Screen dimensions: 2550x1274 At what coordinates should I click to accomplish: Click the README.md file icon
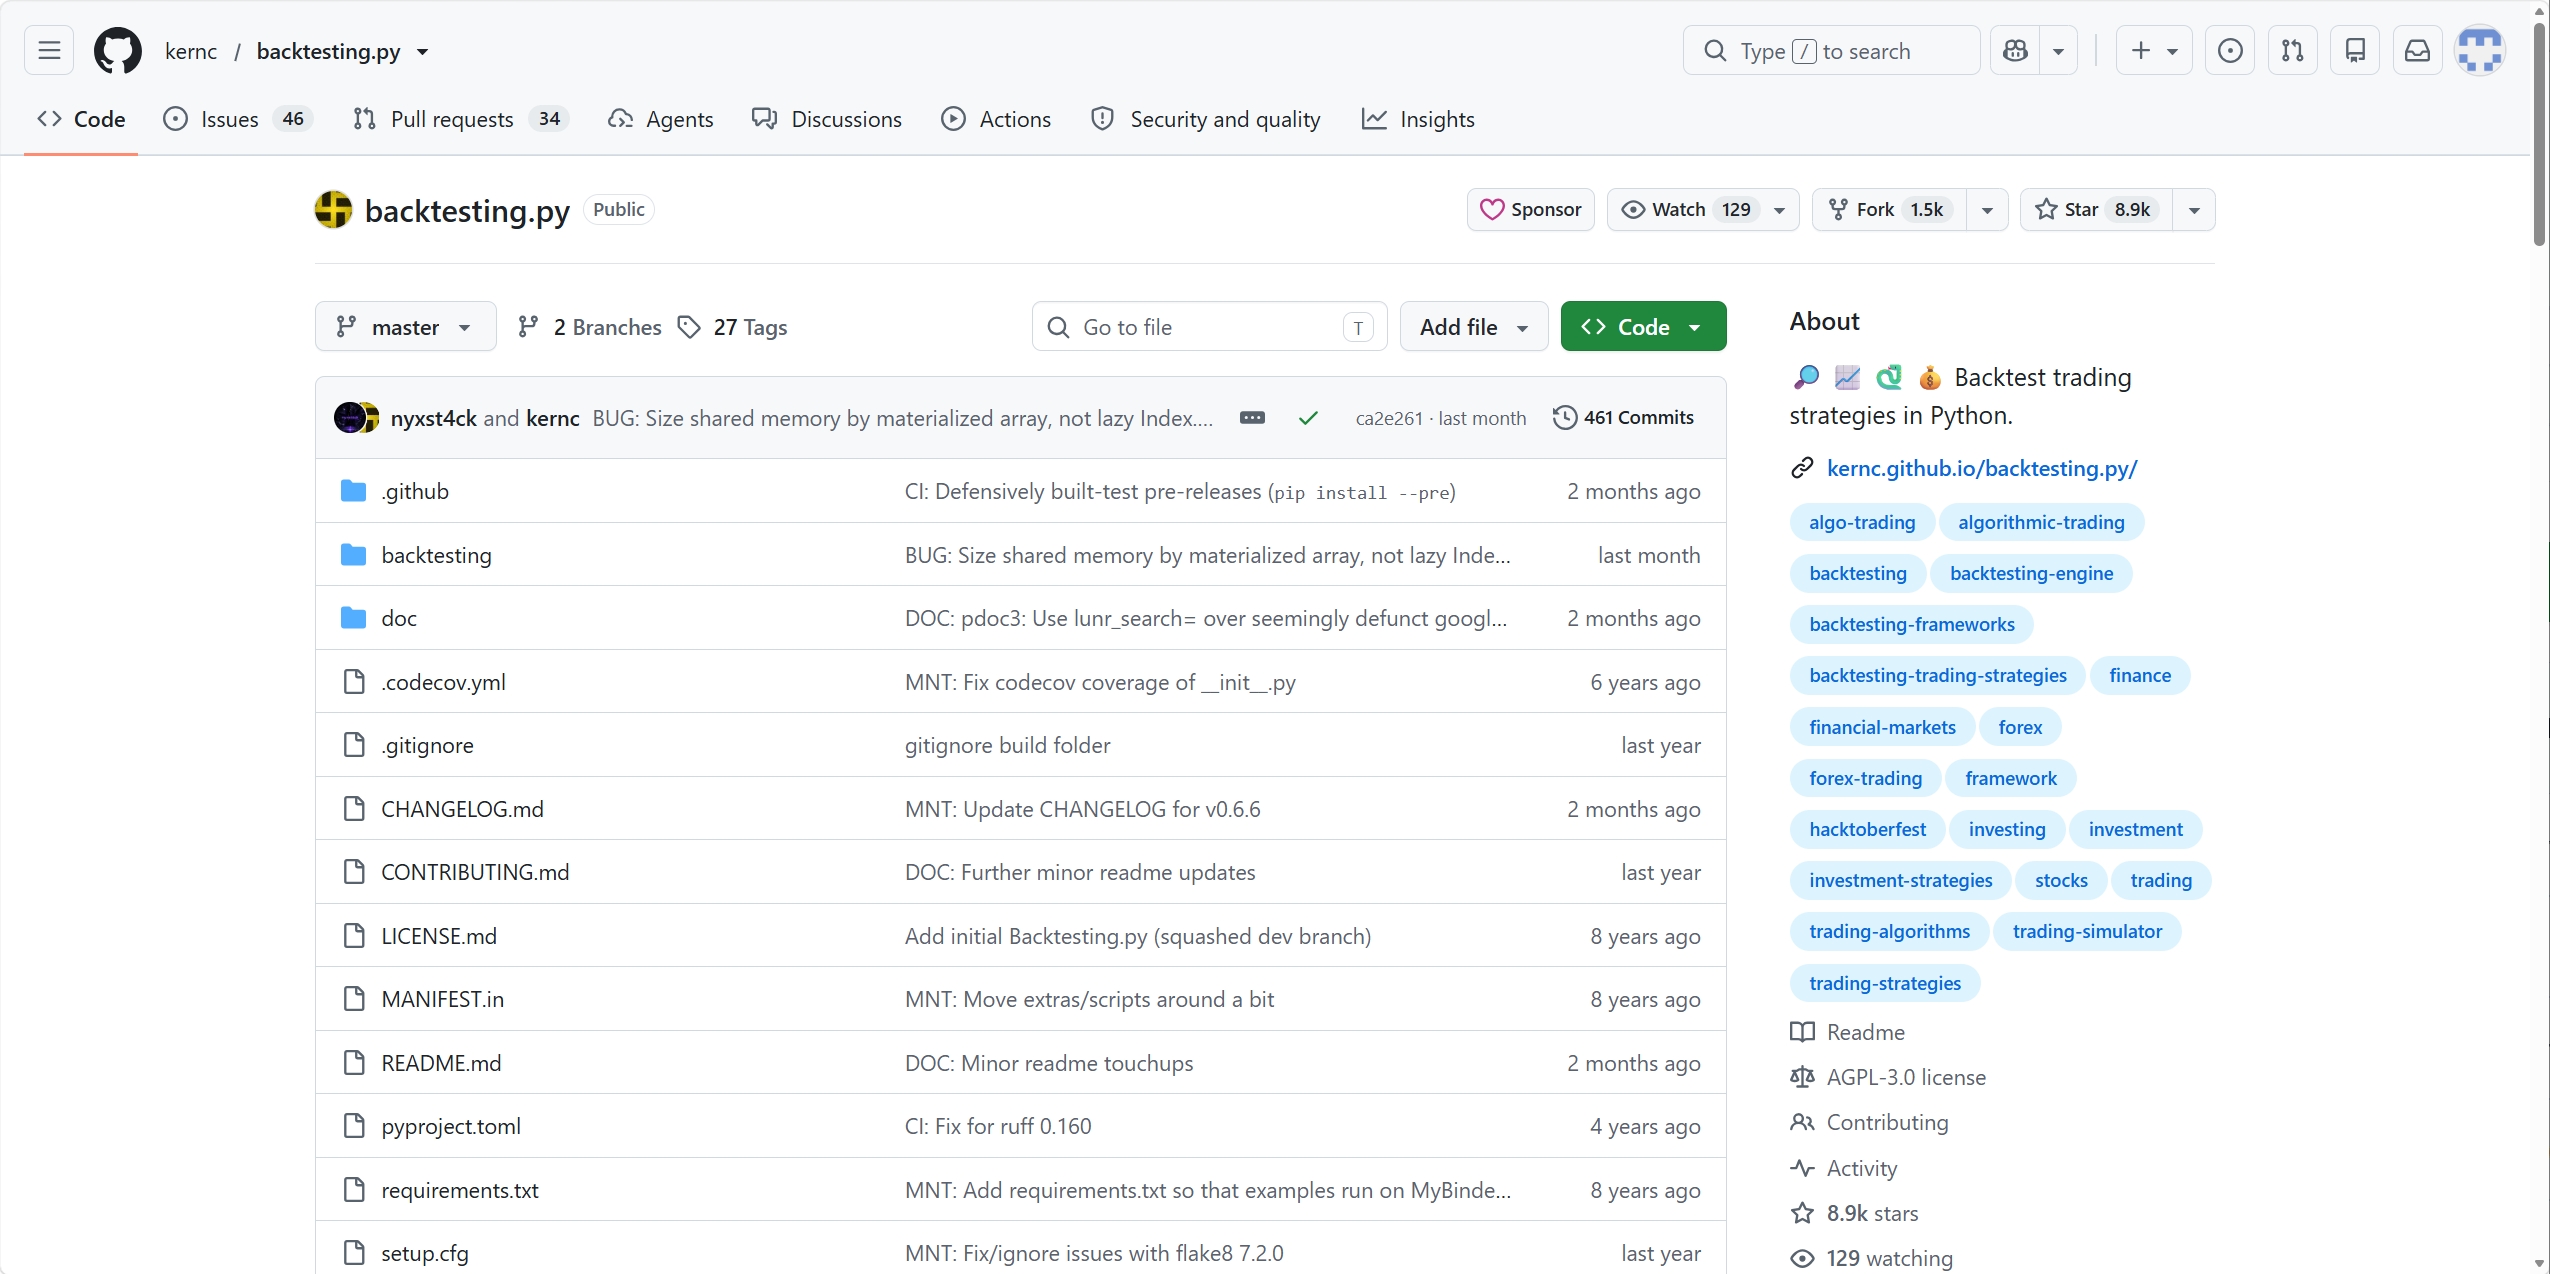(354, 1062)
